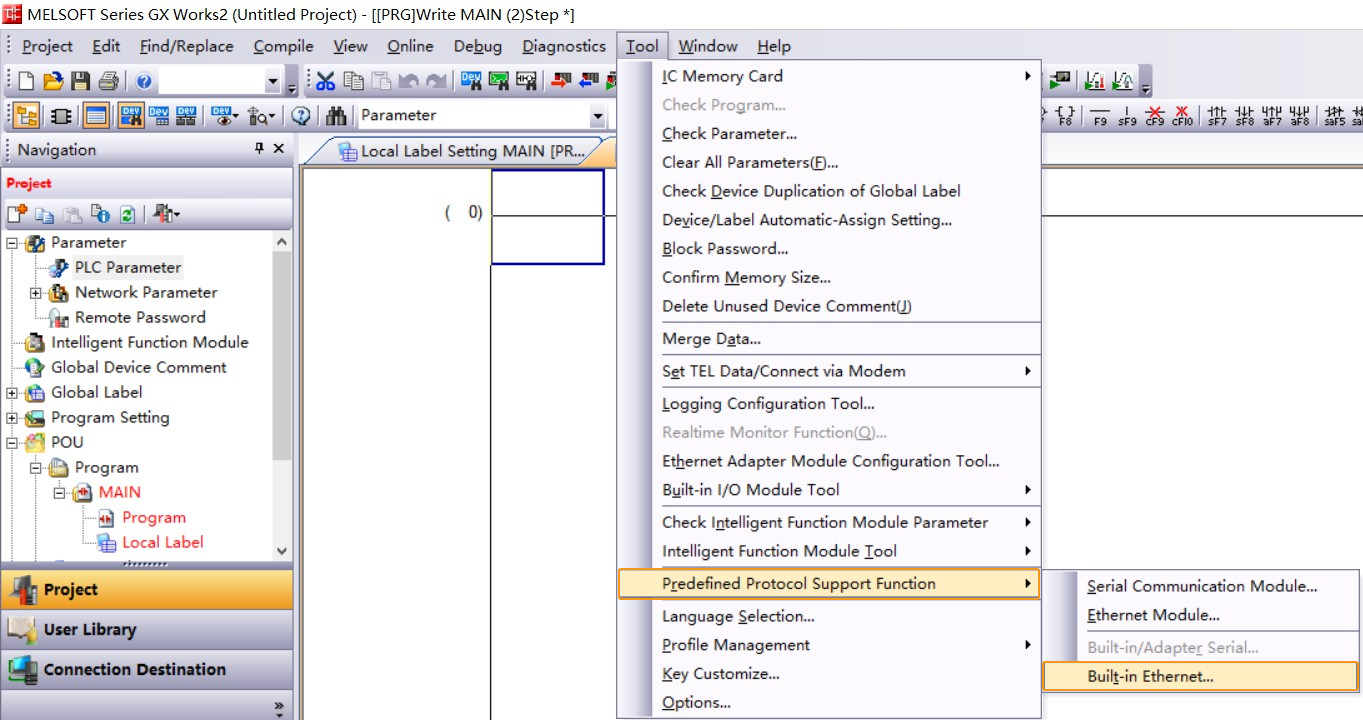Screen dimensions: 1363x720
Task: Expand the Global Label node
Action: 11,392
